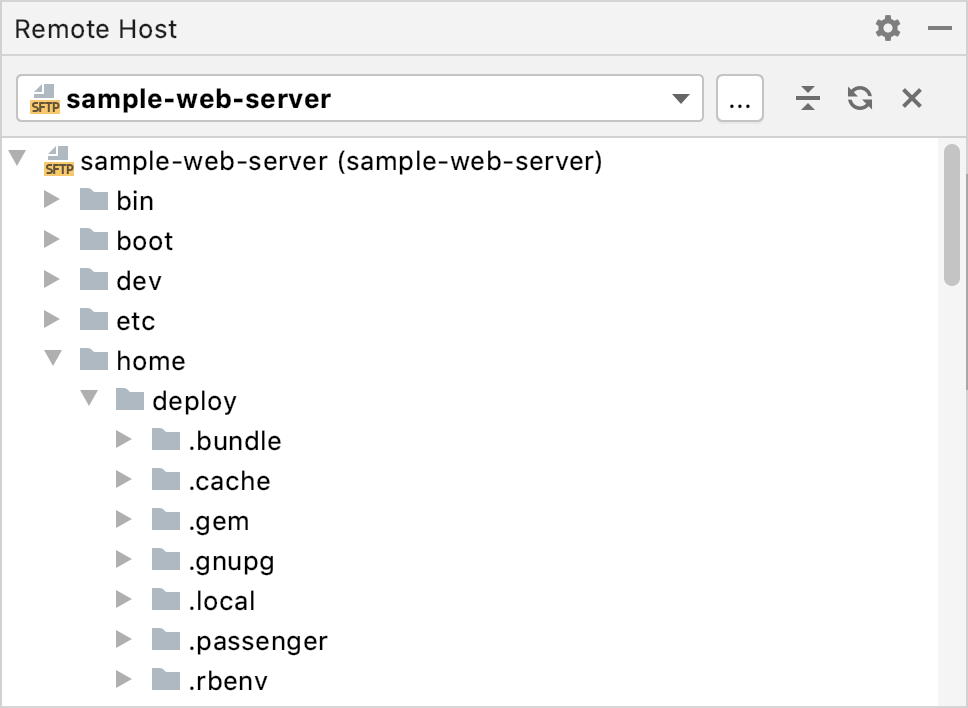Click the etc folder icon
The width and height of the screenshot is (968, 708).
pos(94,320)
